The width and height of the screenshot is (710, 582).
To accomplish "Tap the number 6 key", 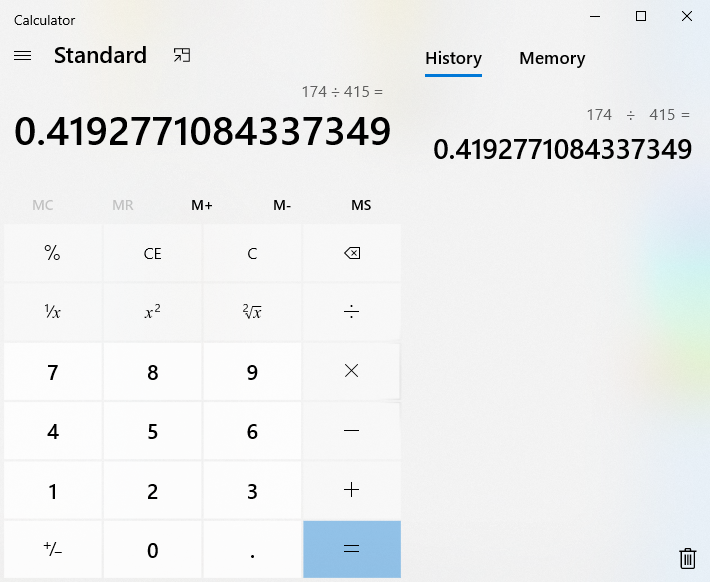I will tap(252, 431).
